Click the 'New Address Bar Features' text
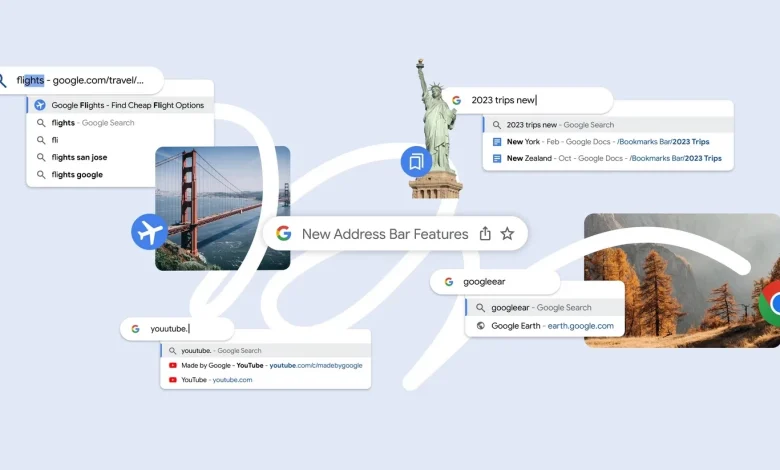Screen dimensions: 780x470 [x=385, y=234]
